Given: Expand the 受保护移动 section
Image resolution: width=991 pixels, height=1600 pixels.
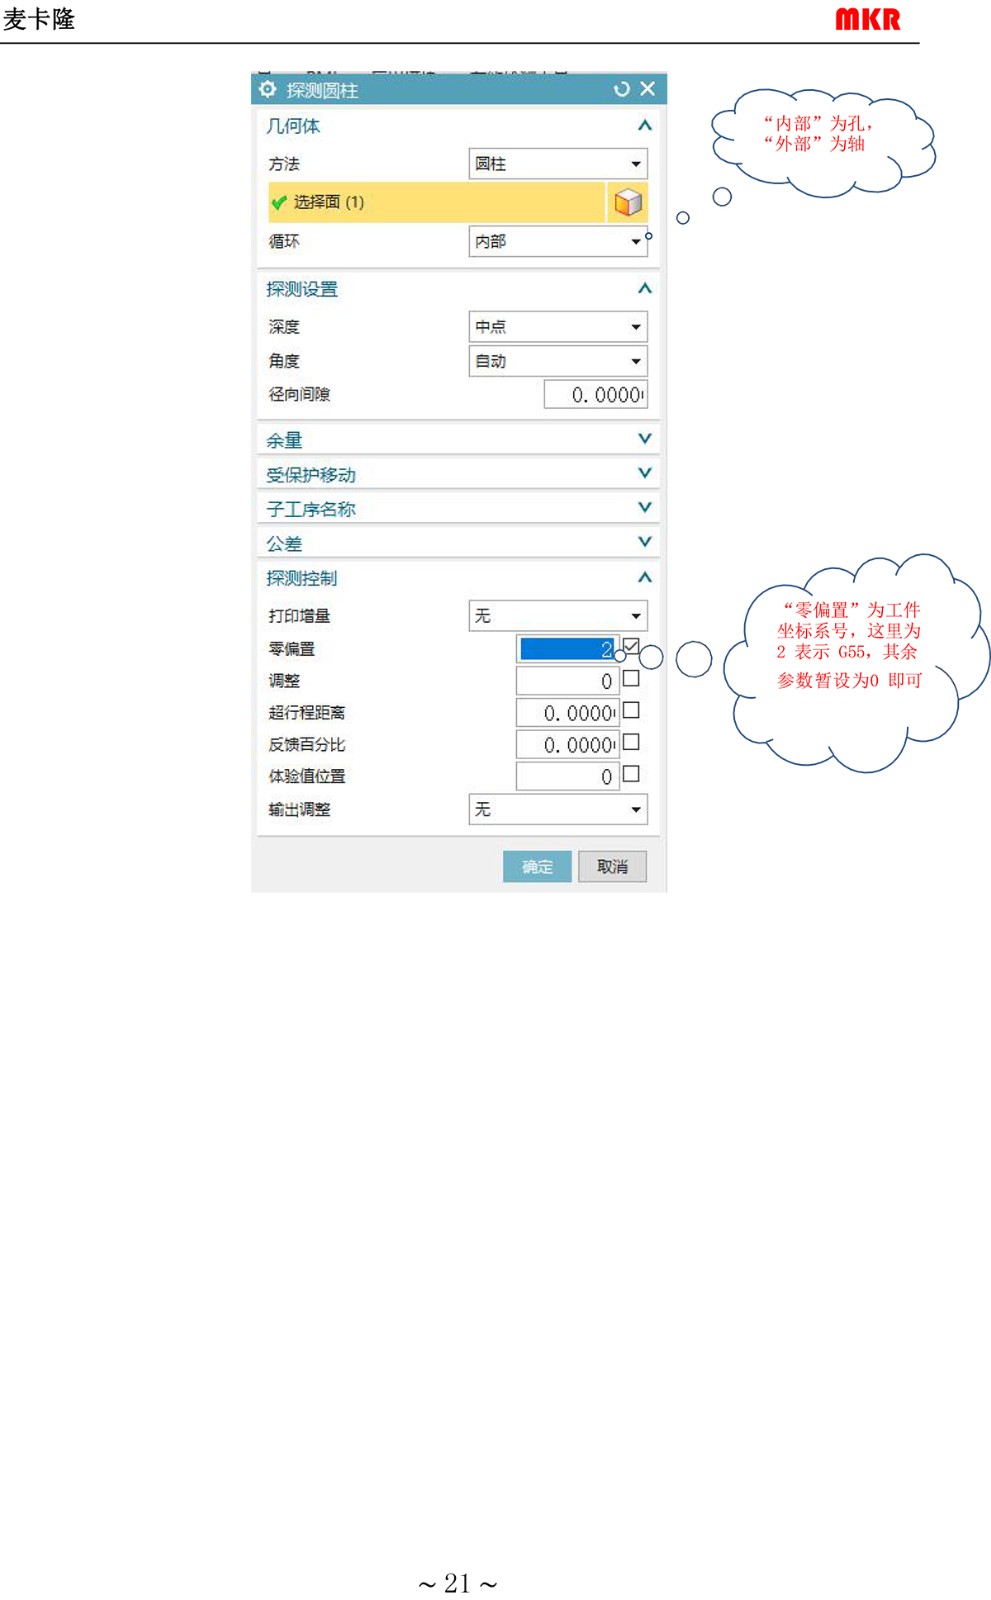Looking at the screenshot, I should [x=644, y=473].
